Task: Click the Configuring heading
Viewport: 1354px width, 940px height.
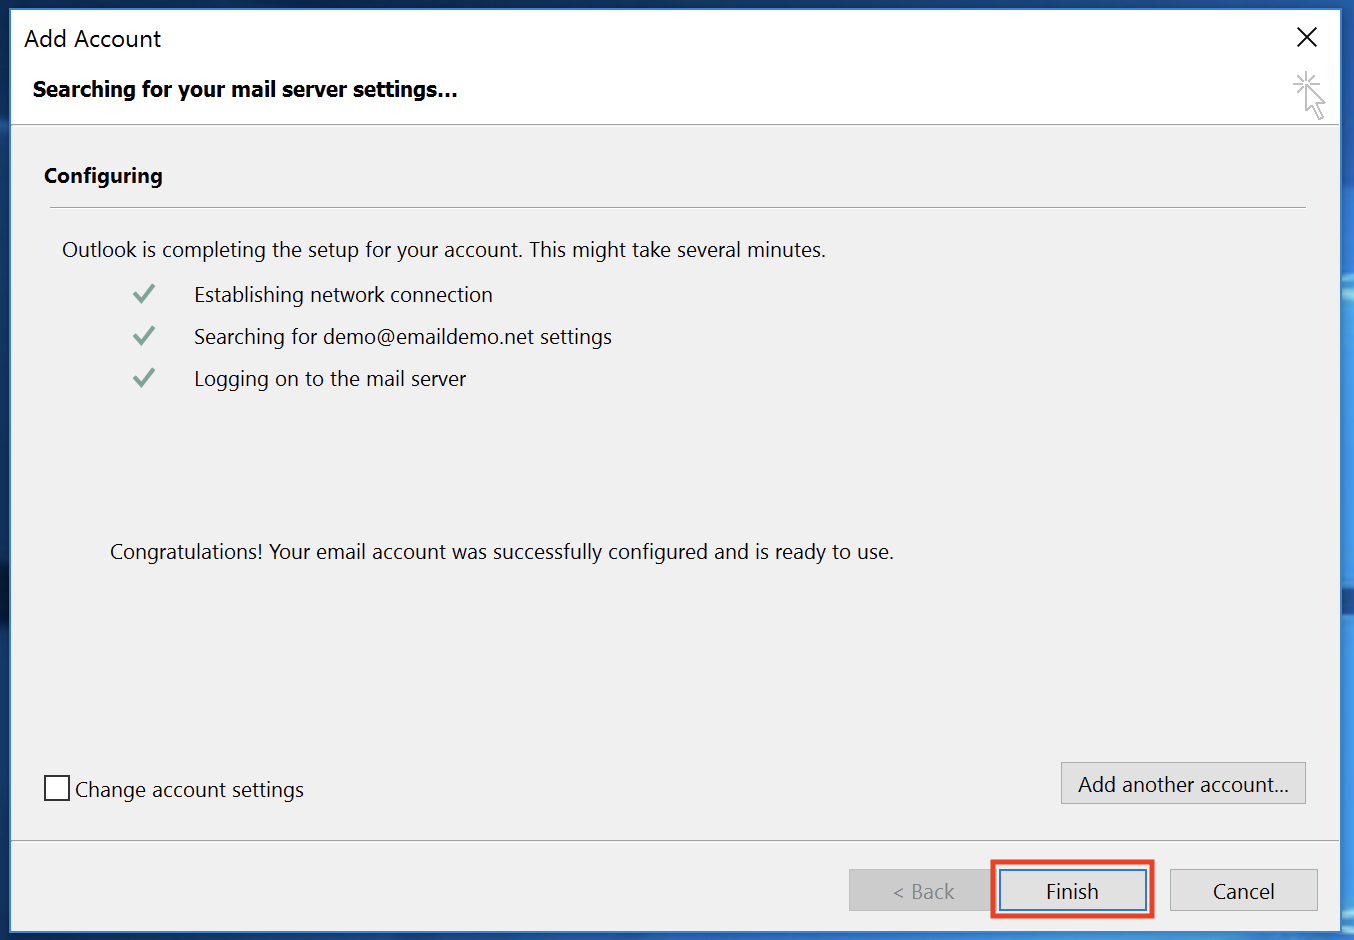Action: tap(103, 176)
